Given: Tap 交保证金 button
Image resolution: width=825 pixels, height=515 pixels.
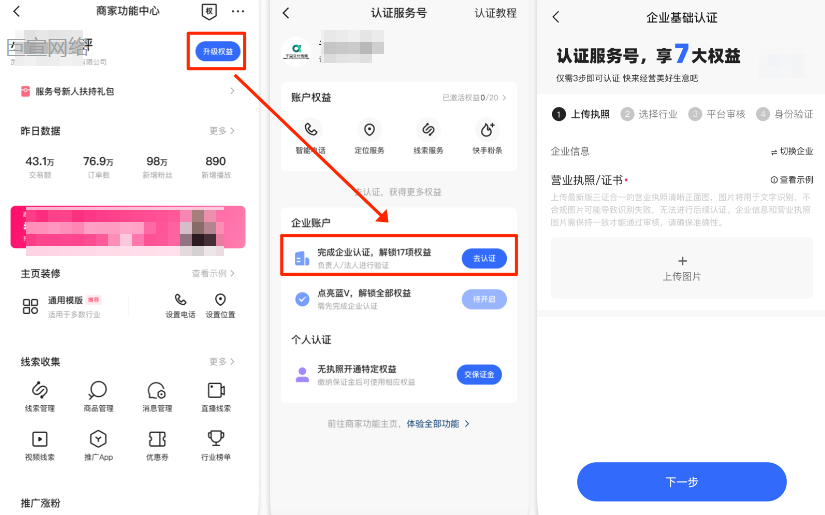Looking at the screenshot, I should tap(479, 375).
